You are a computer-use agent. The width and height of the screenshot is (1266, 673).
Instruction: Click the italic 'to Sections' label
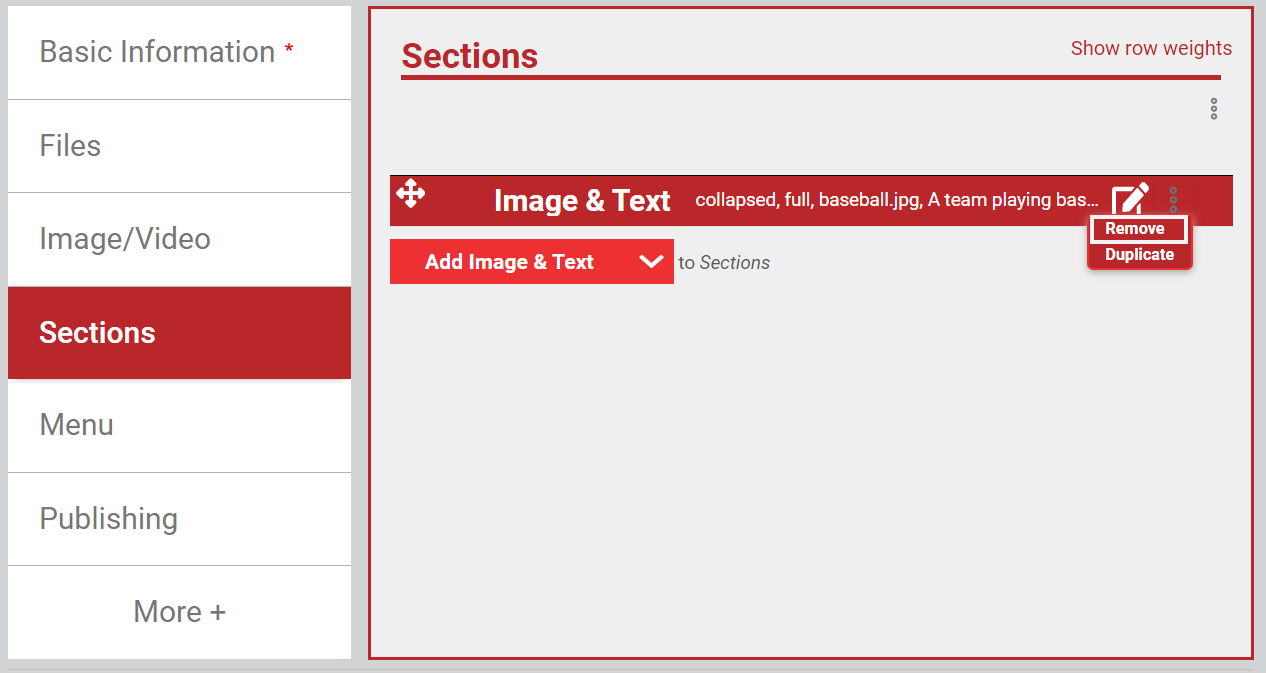click(x=724, y=263)
